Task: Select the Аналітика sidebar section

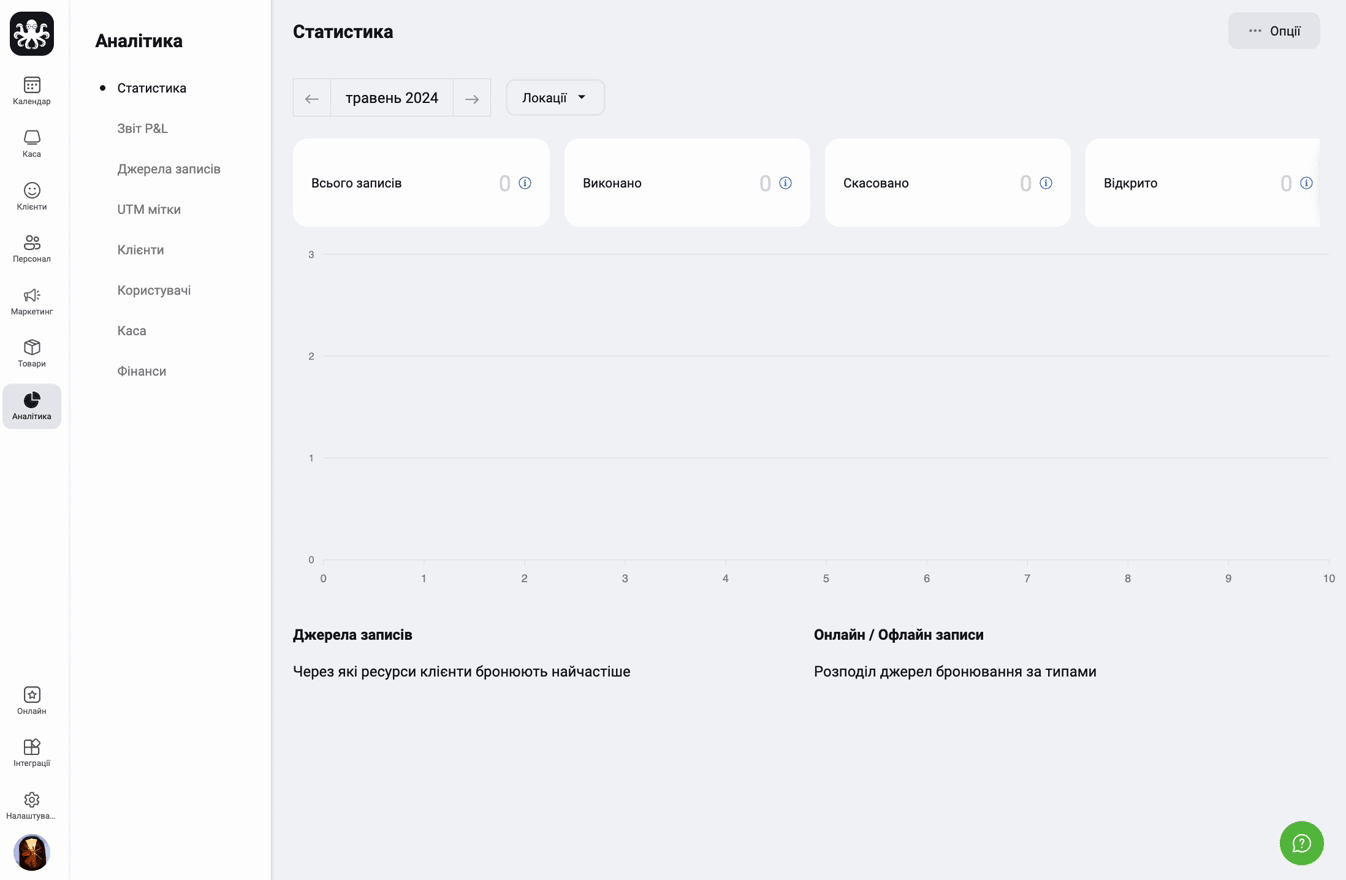Action: 32,406
